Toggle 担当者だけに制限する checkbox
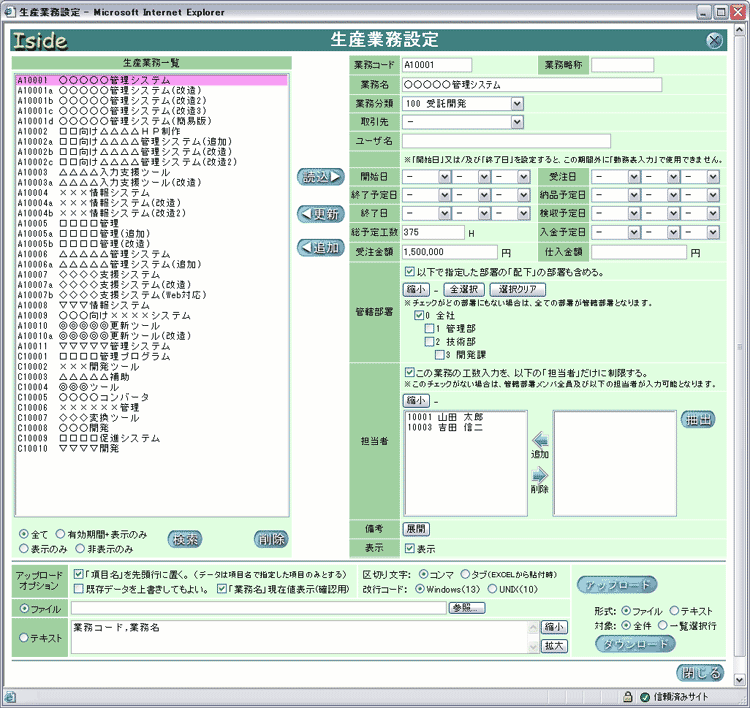Image resolution: width=750 pixels, height=708 pixels. point(409,372)
